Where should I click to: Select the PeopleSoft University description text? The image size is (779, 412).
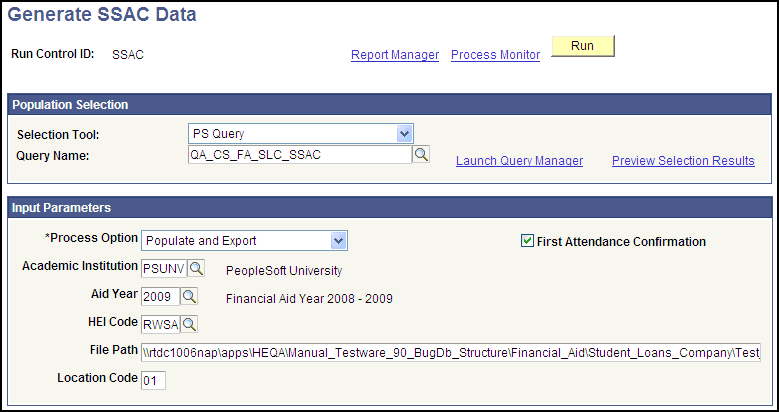pos(284,271)
